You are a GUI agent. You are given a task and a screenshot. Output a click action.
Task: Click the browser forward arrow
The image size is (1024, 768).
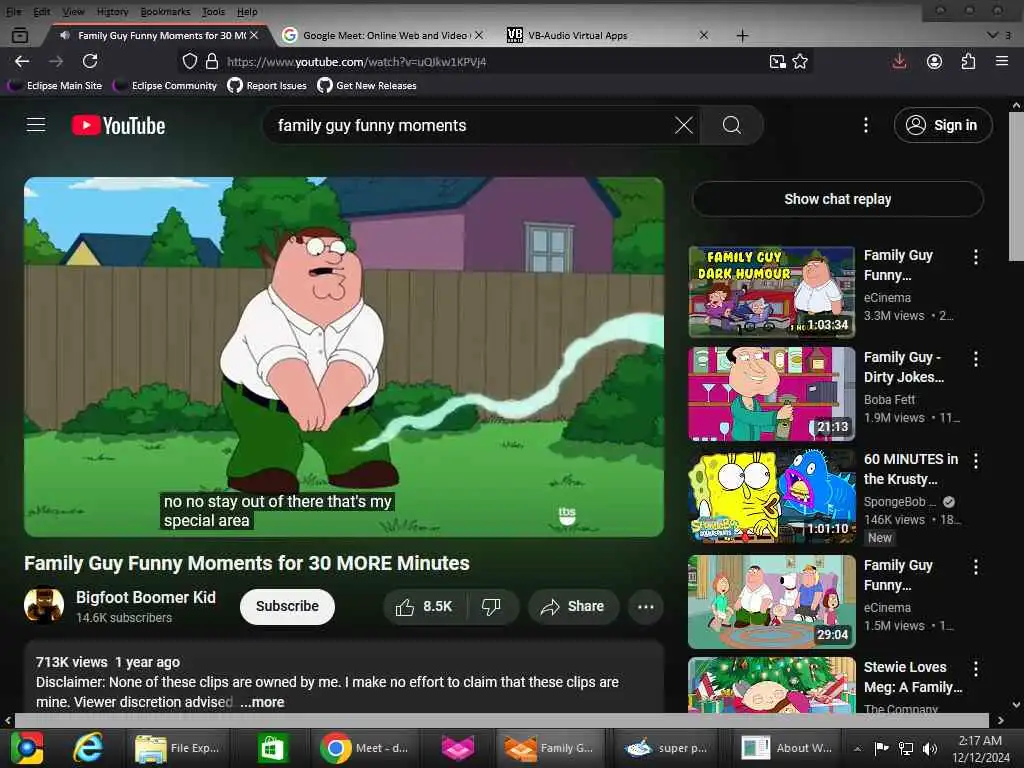56,61
